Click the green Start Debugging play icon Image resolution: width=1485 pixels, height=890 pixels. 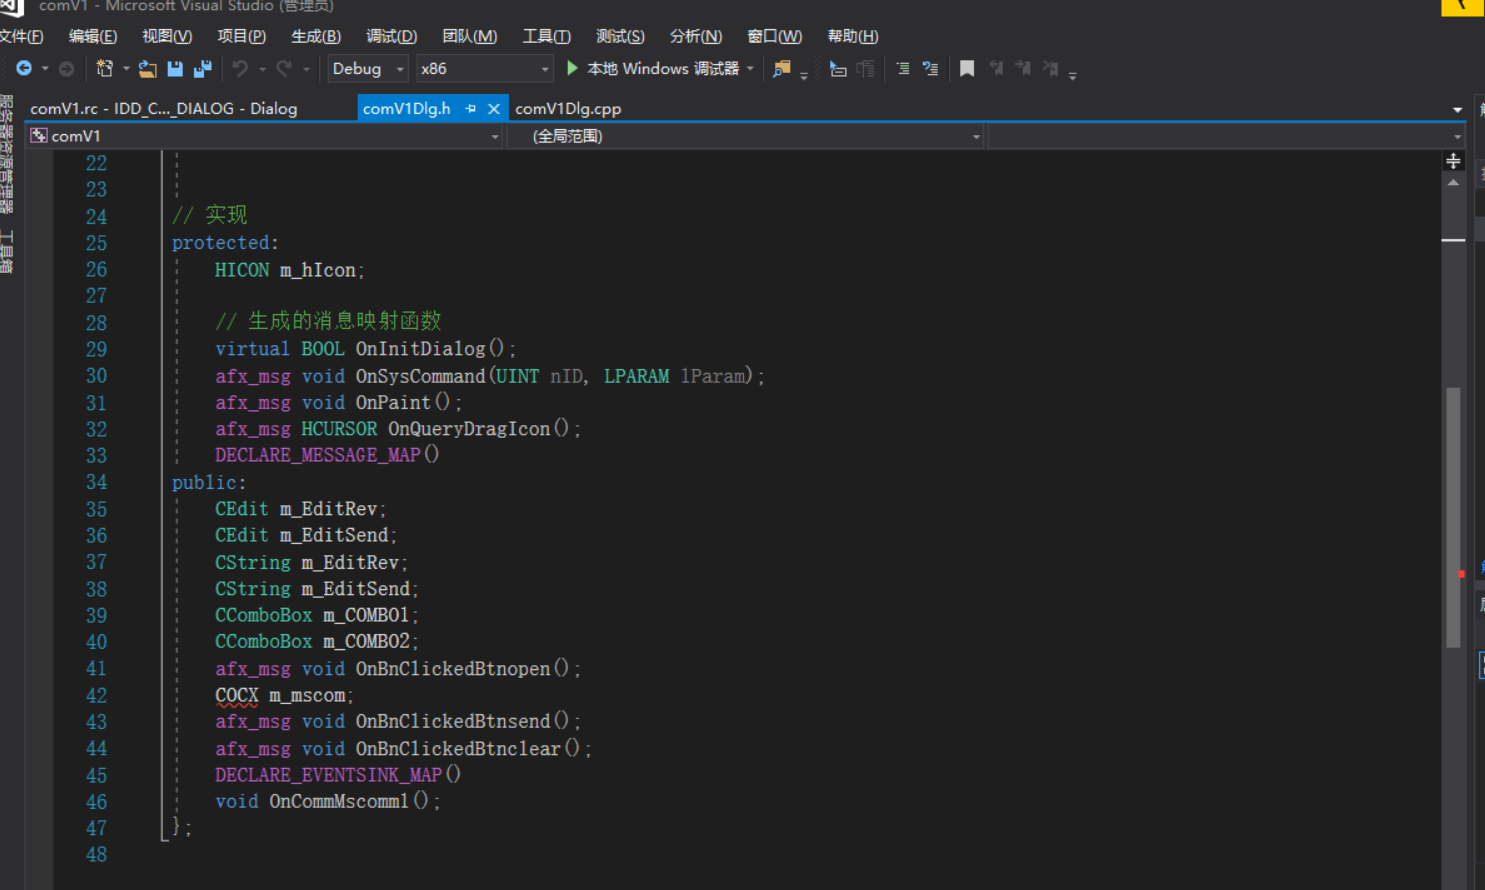[572, 68]
